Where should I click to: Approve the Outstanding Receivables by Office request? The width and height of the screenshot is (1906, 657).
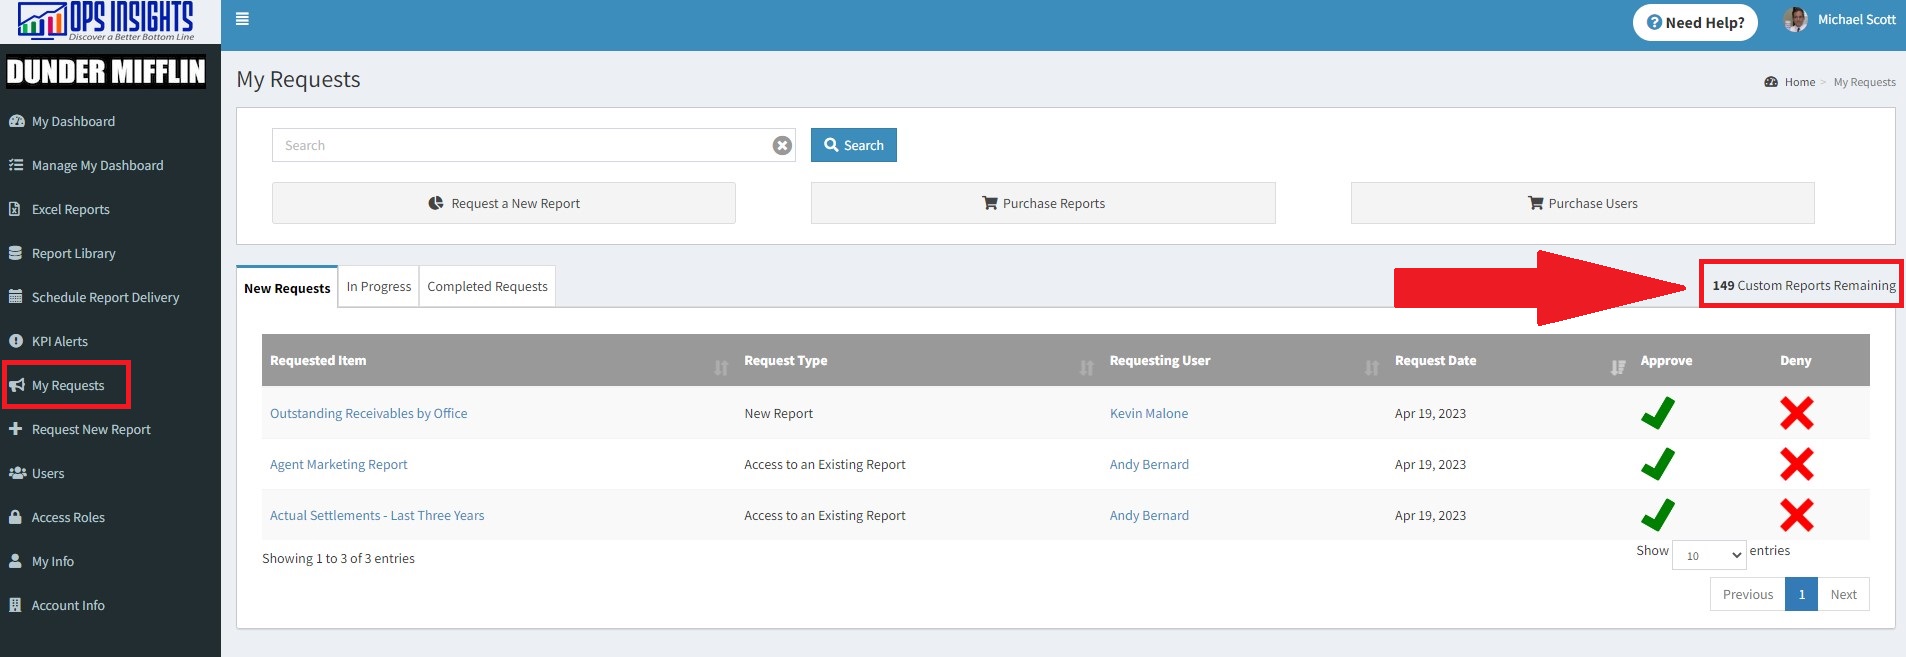coord(1657,413)
